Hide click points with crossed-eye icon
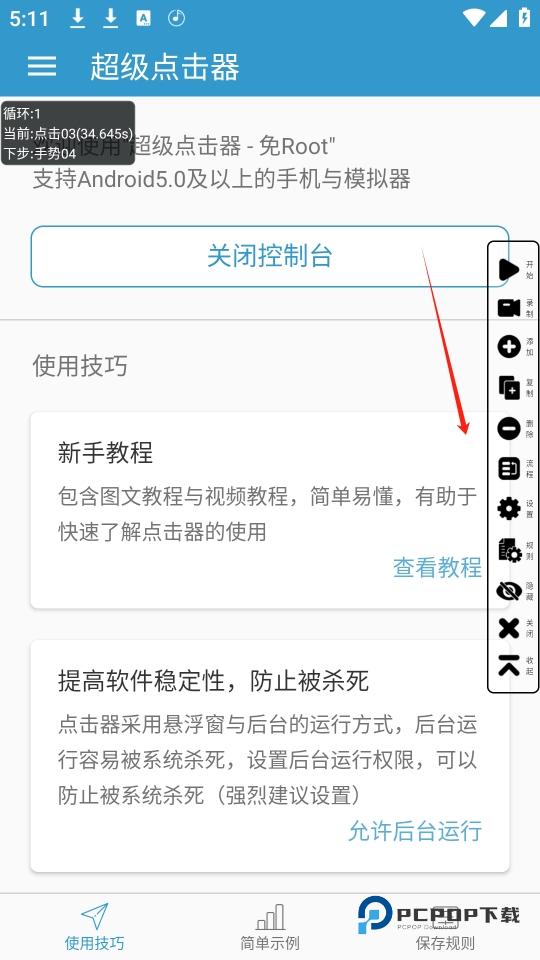The image size is (540, 960). point(509,591)
